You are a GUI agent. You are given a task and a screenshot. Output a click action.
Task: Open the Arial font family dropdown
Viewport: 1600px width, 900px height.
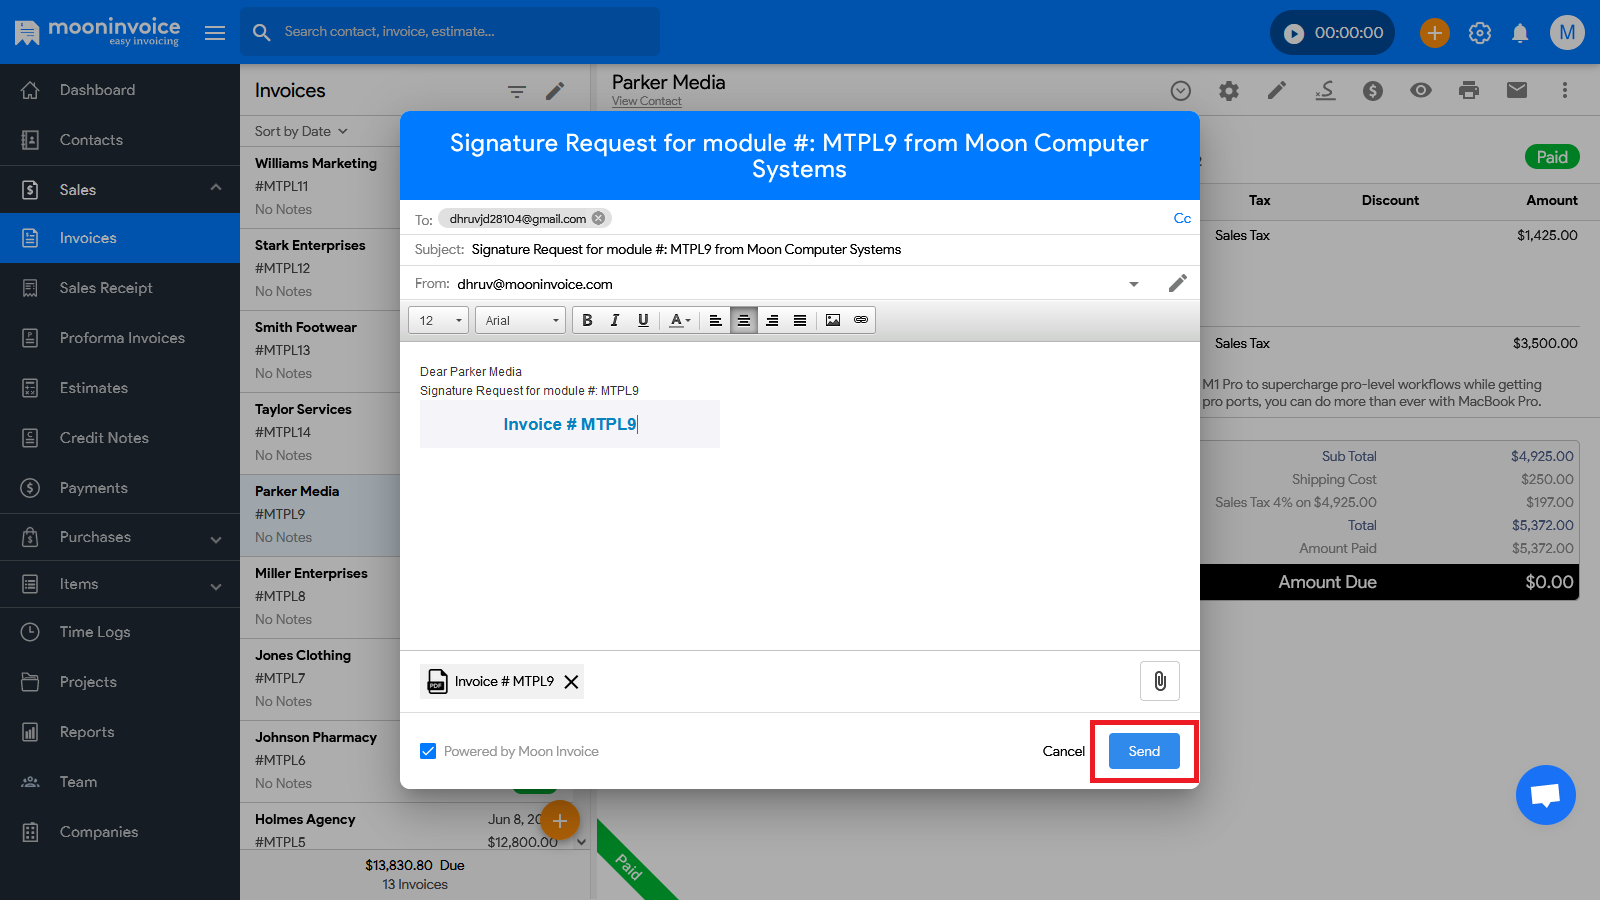[520, 320]
